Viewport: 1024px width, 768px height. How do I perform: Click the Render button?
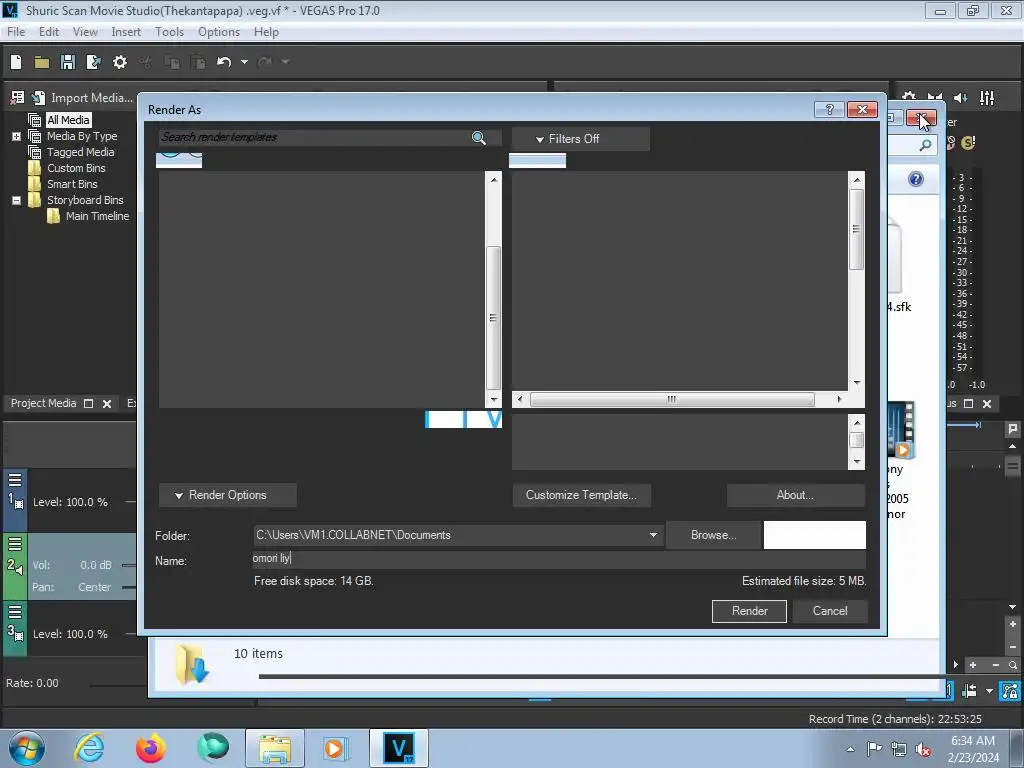(749, 611)
